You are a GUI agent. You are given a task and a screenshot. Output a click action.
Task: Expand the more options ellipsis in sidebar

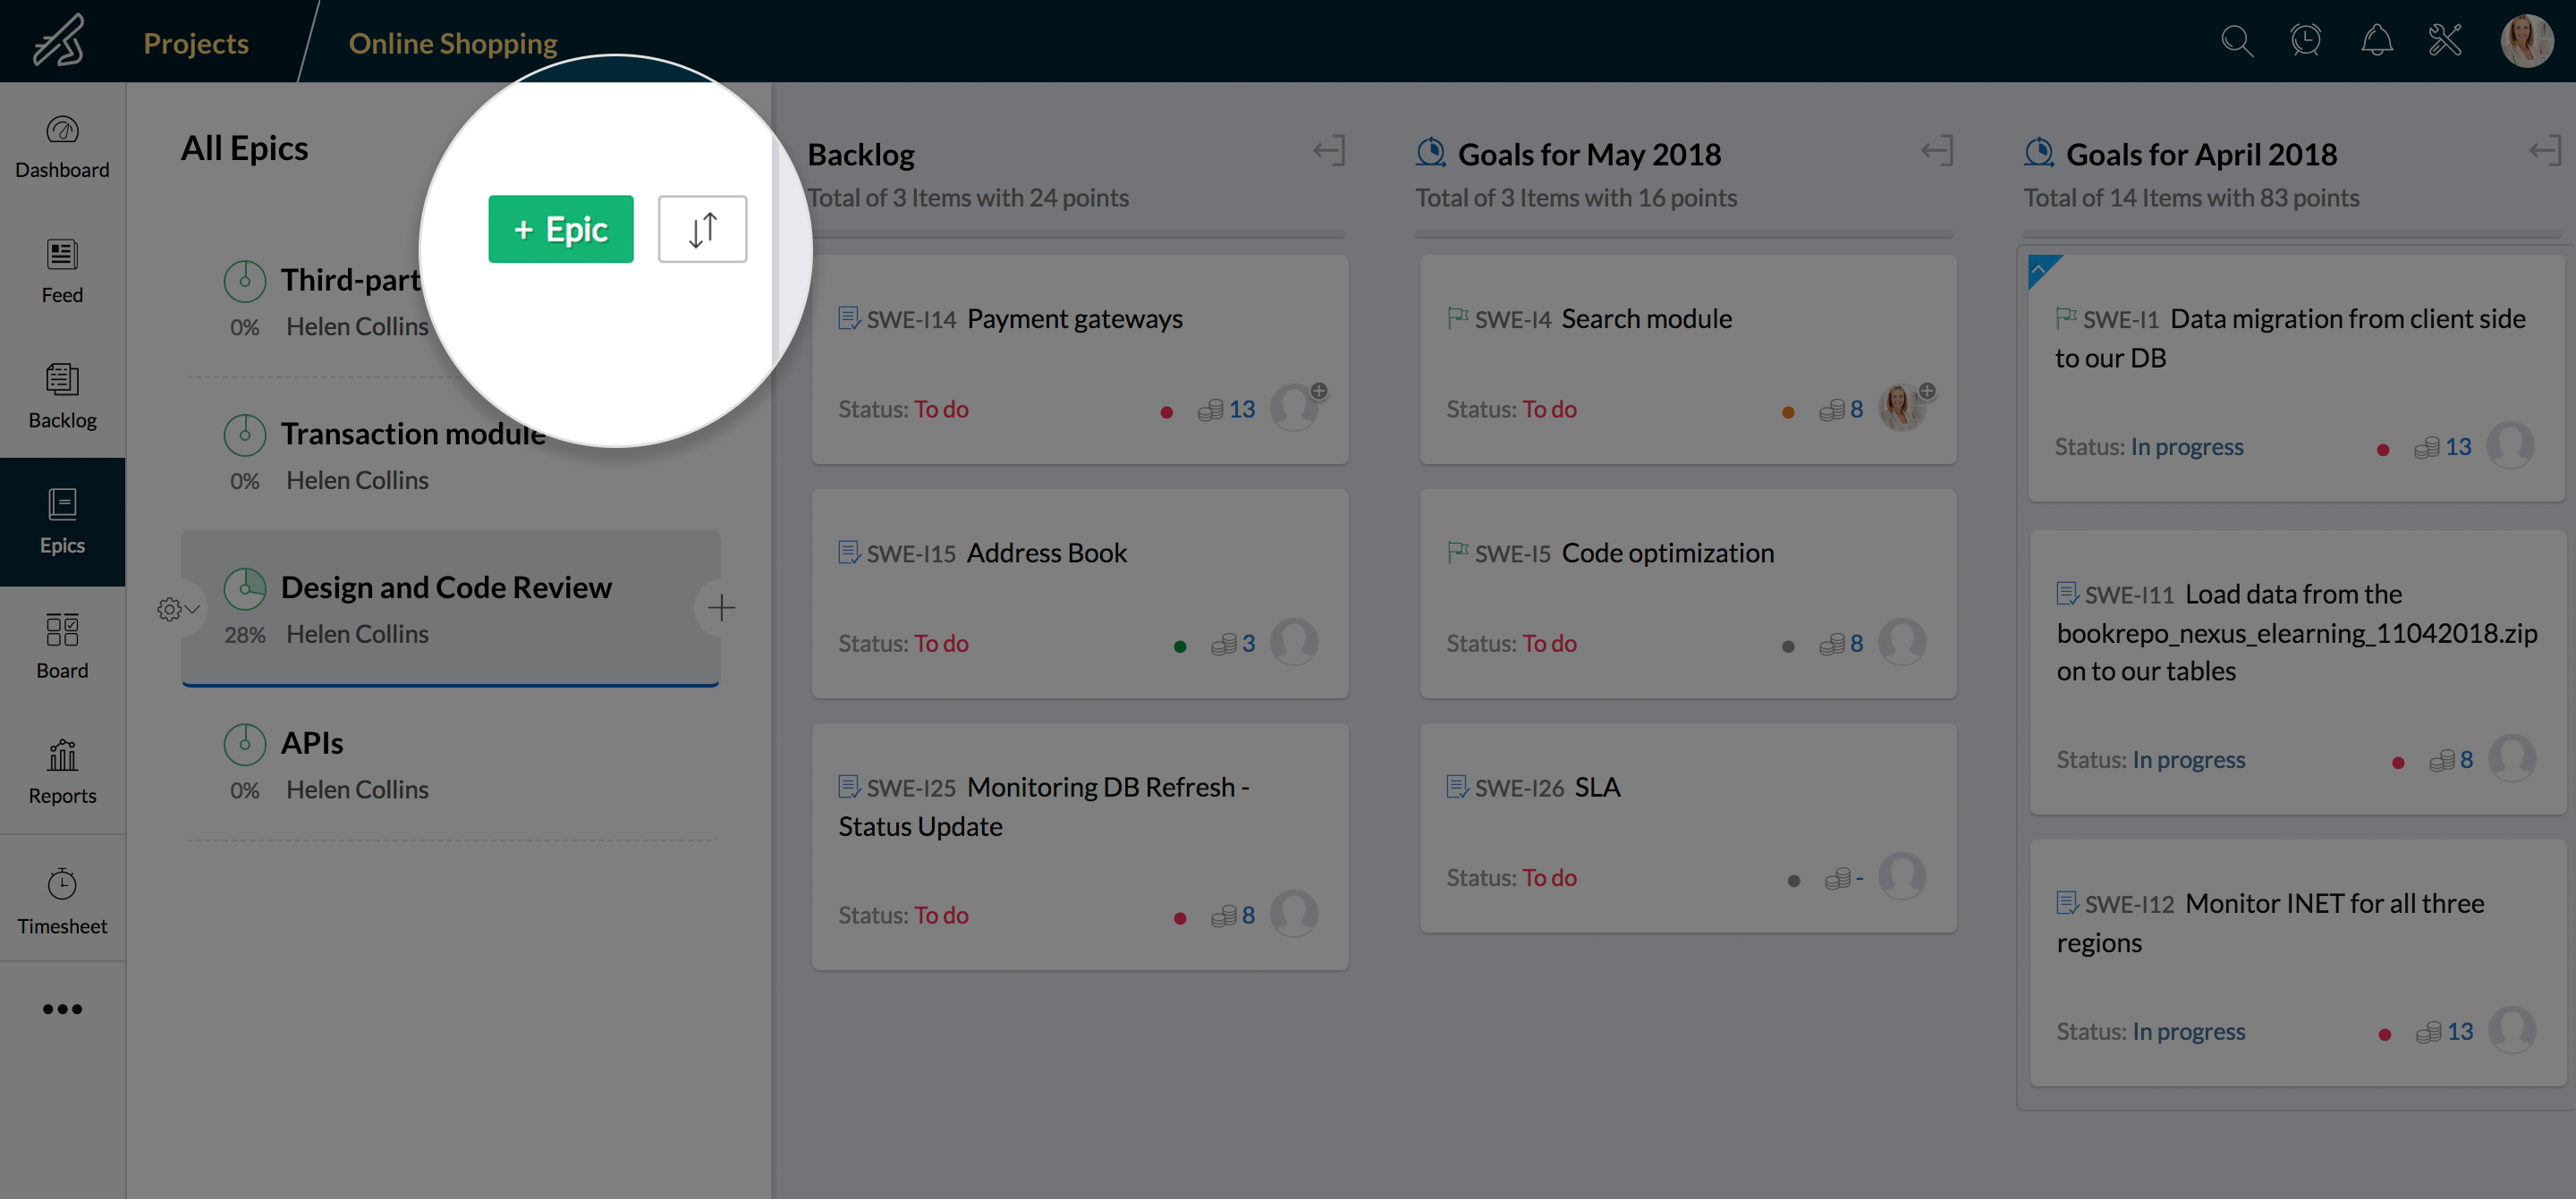62,1009
